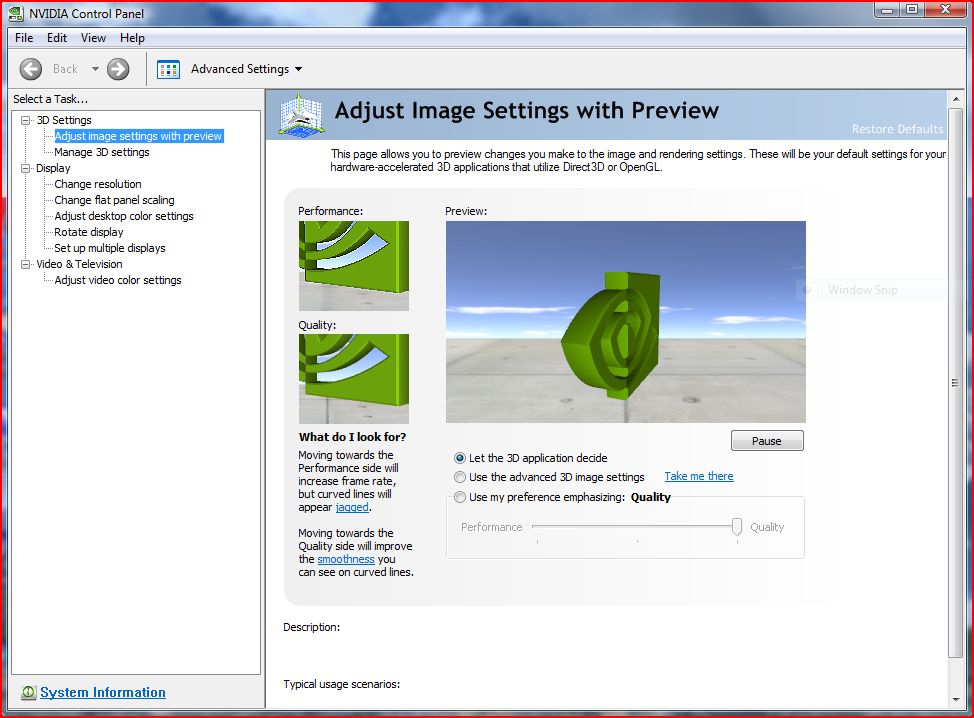Open the File menu
The height and width of the screenshot is (718, 974).
pos(24,38)
